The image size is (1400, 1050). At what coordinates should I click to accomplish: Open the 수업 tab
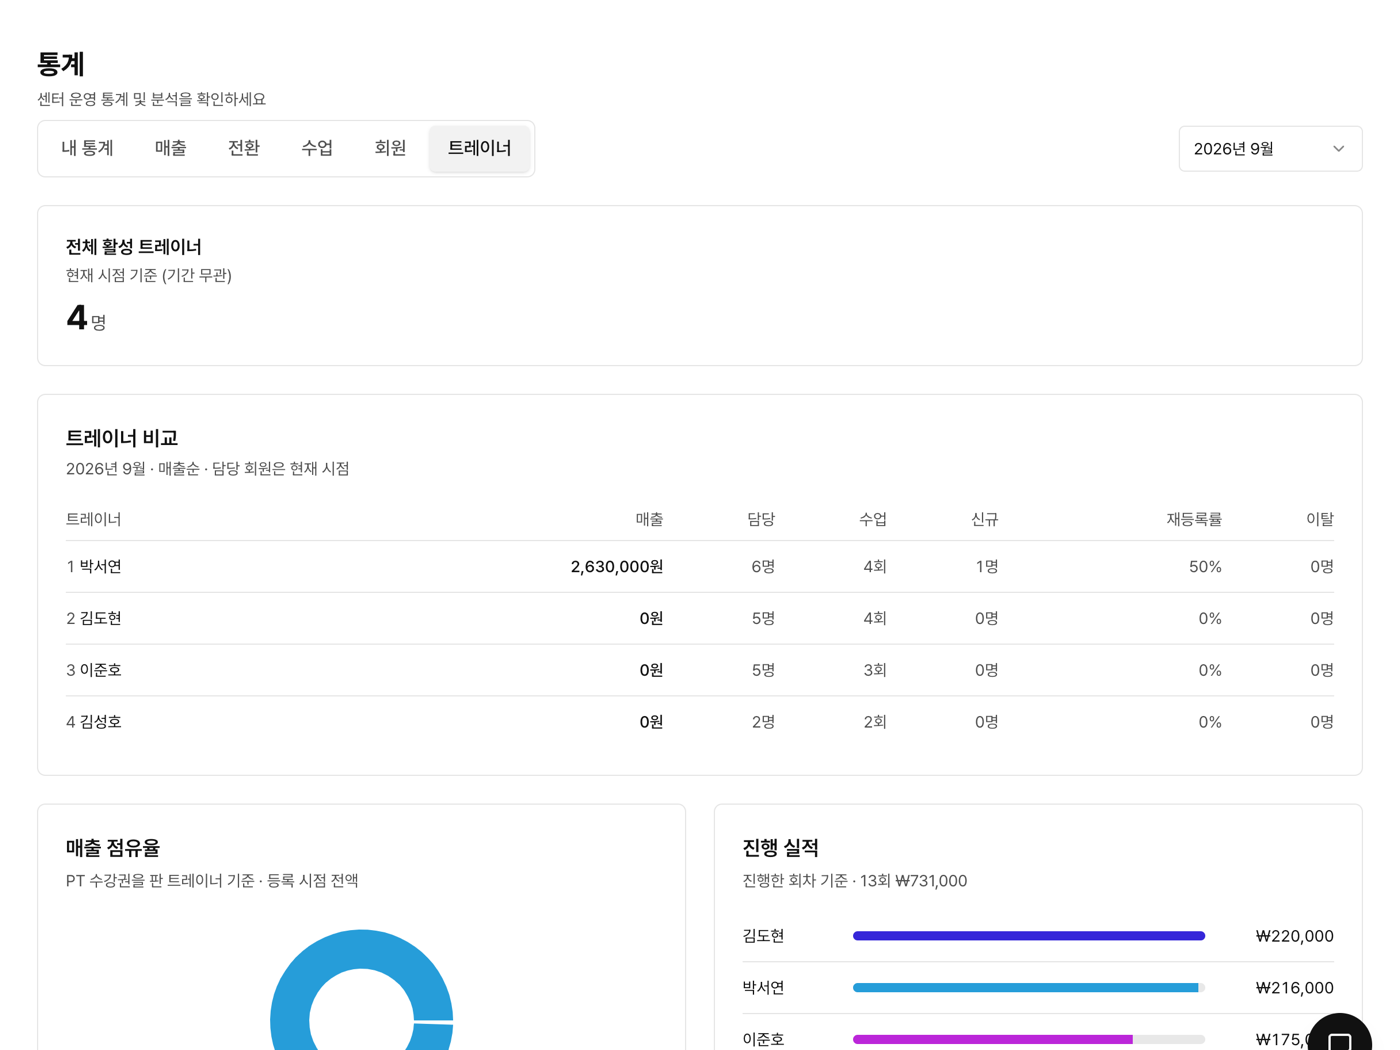click(x=317, y=149)
